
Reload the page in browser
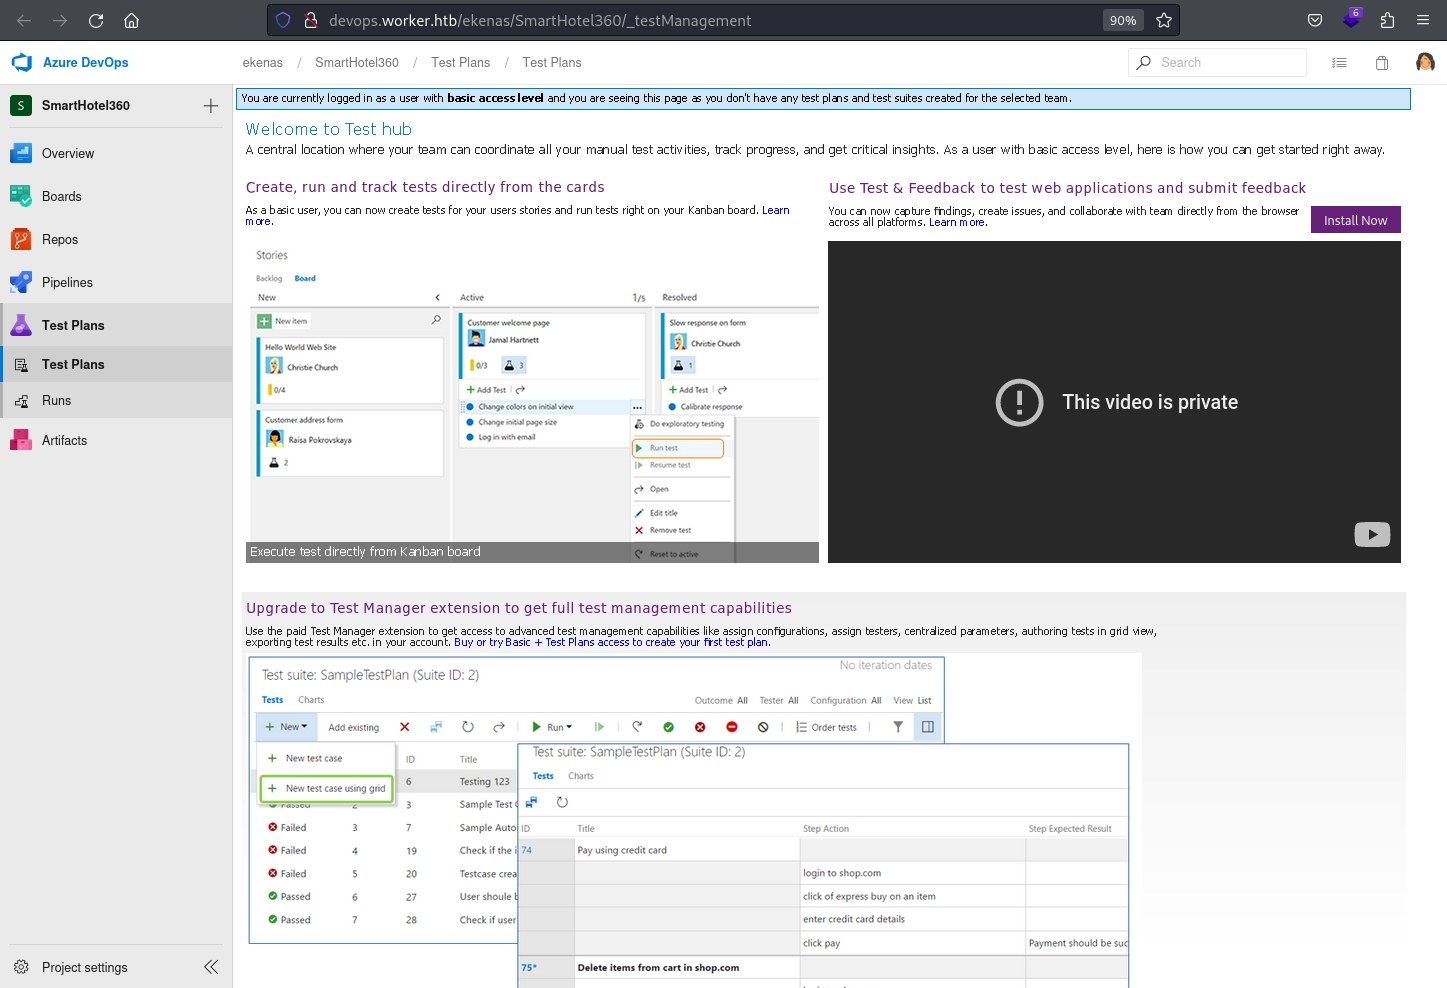tap(96, 20)
